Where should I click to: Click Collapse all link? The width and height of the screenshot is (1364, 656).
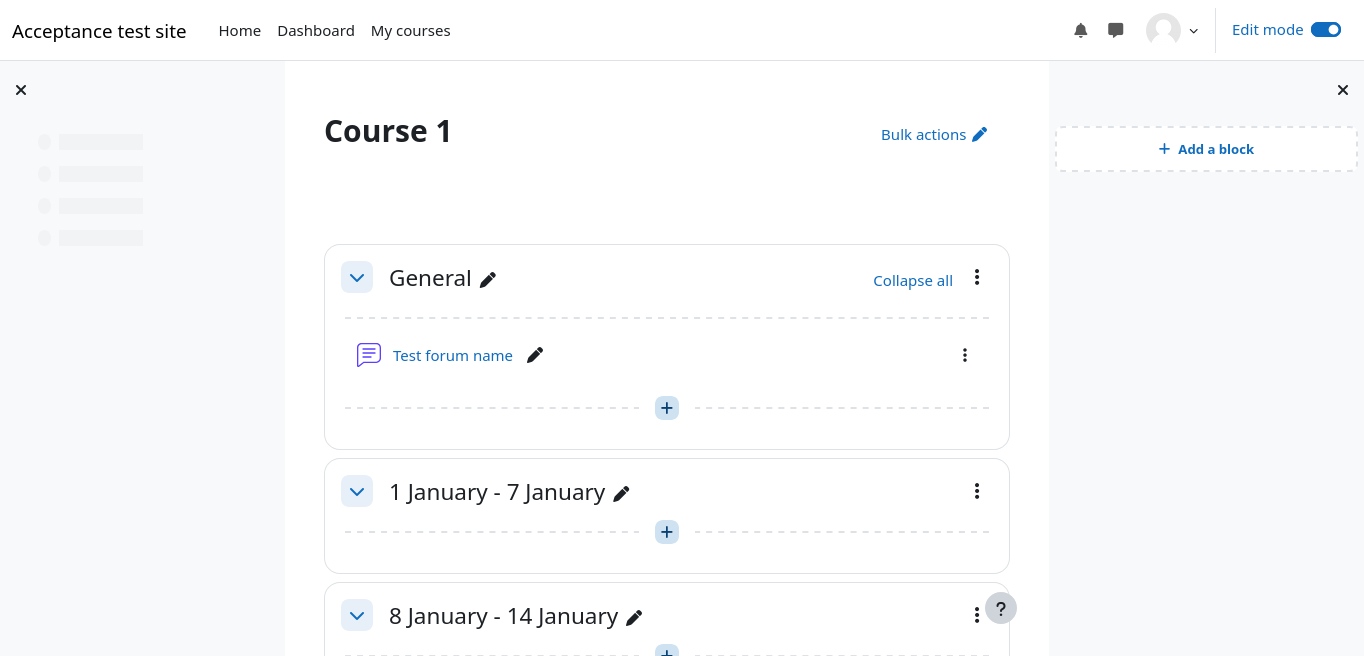[913, 281]
